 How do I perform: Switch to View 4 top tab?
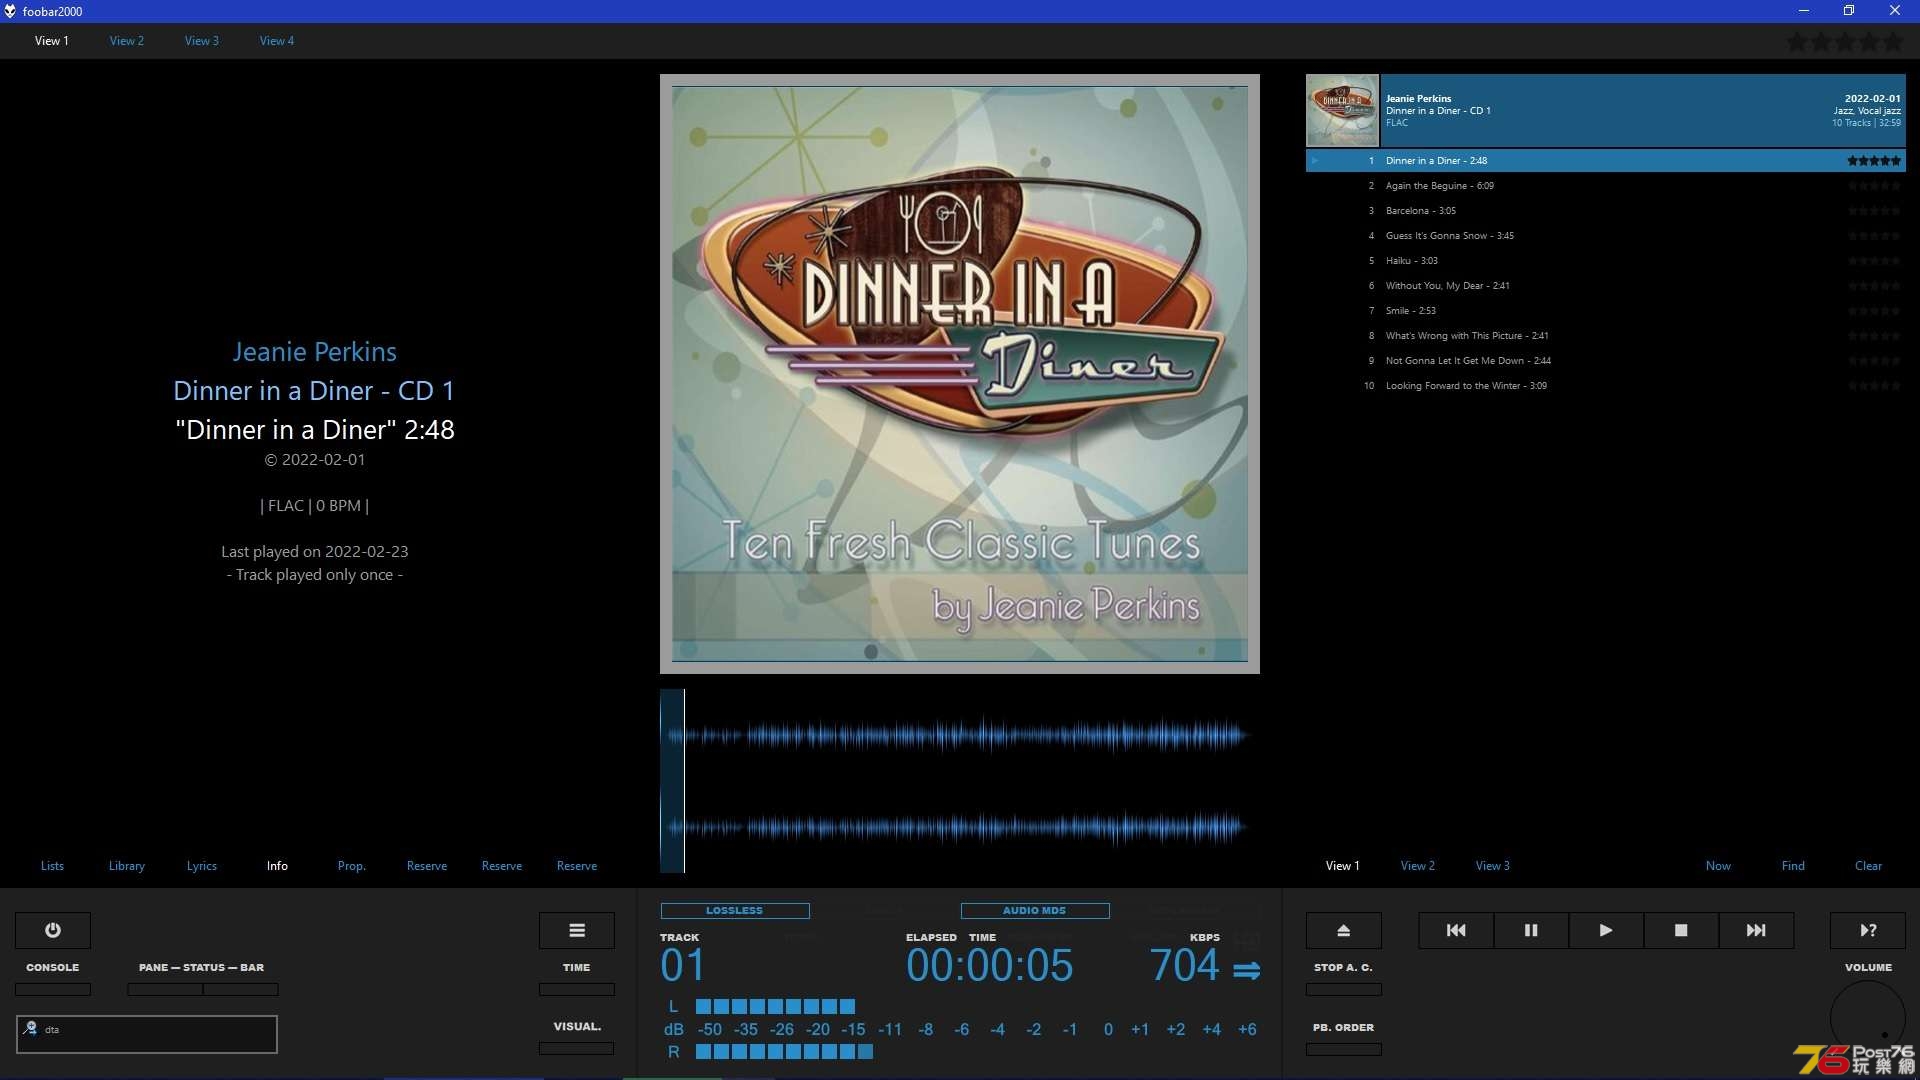277,41
